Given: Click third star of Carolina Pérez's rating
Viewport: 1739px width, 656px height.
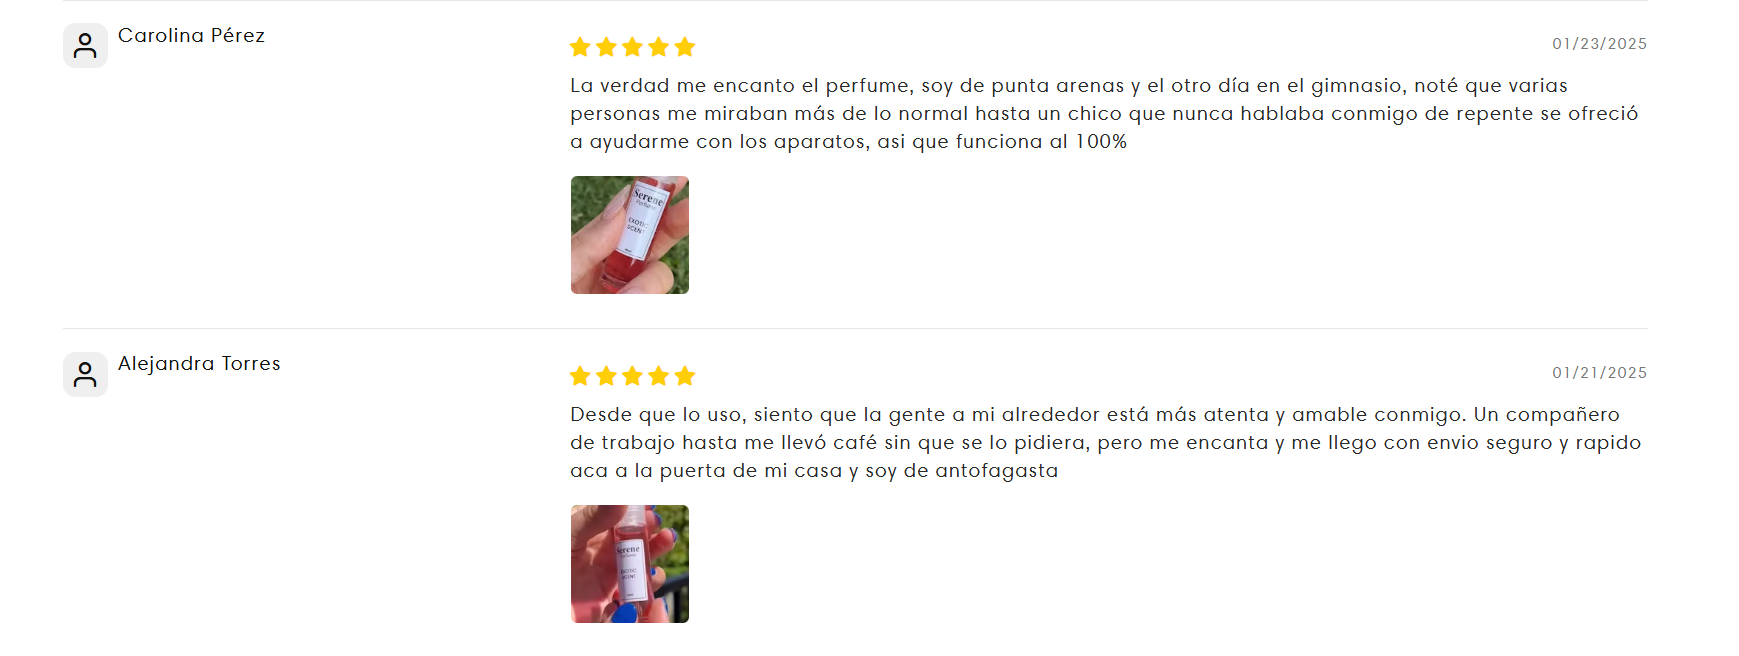Looking at the screenshot, I should 632,47.
